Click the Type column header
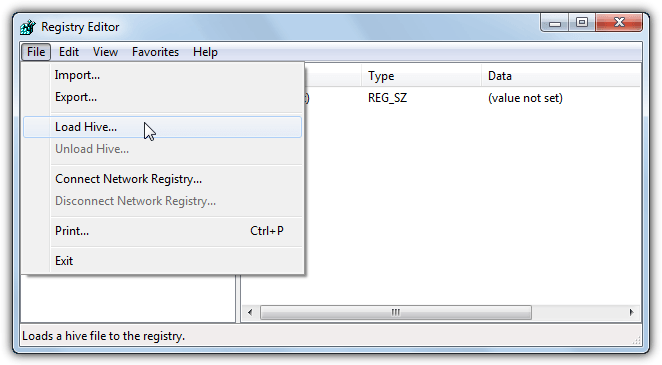The image size is (662, 365). tap(421, 76)
